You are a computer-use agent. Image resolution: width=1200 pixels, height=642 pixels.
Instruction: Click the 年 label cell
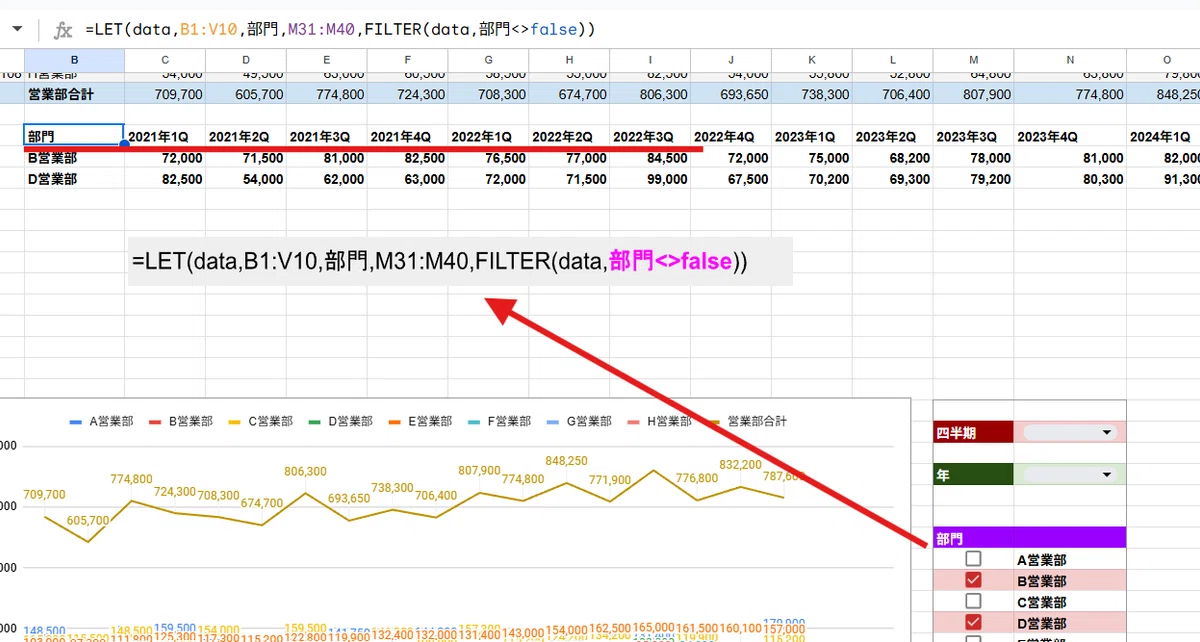pos(973,475)
